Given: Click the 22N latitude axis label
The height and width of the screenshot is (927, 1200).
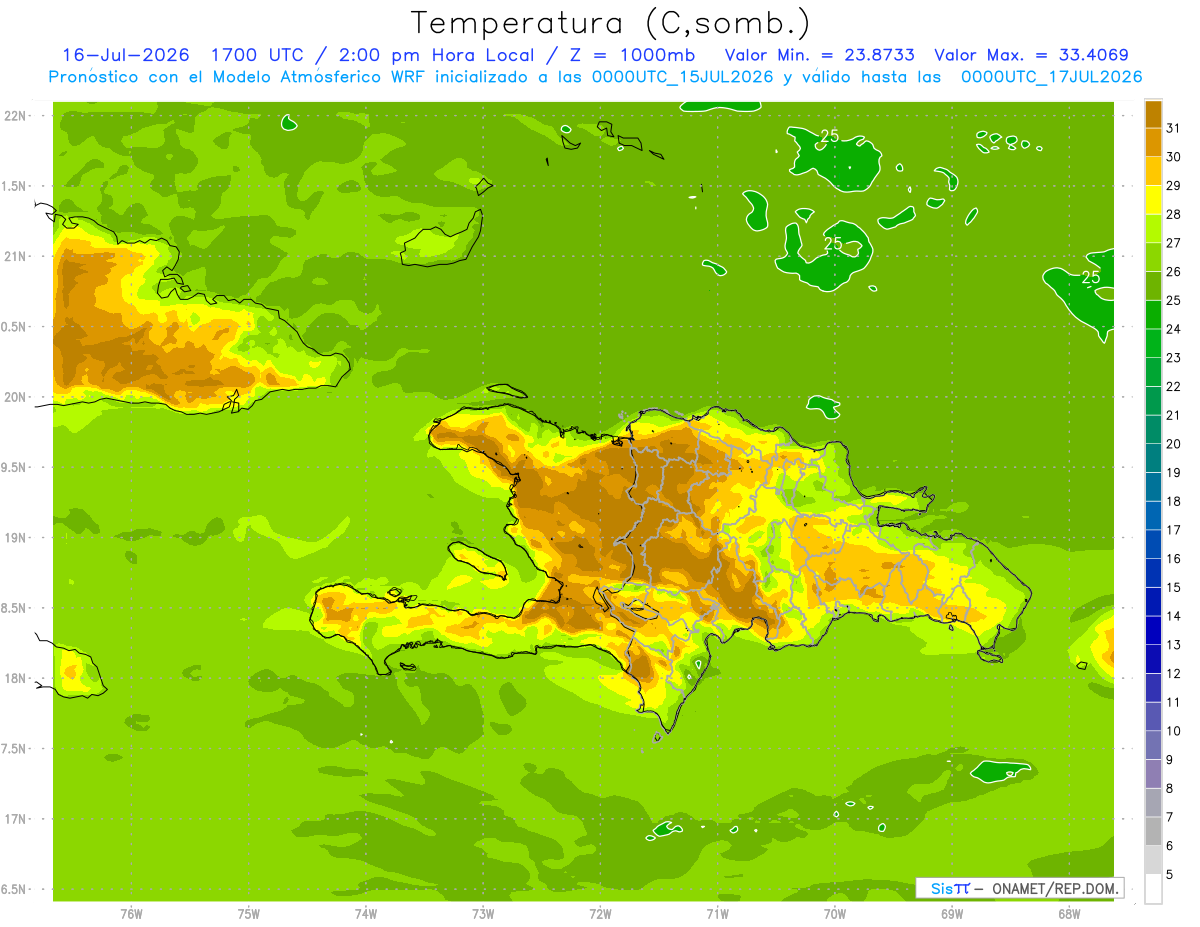Looking at the screenshot, I should tap(17, 116).
